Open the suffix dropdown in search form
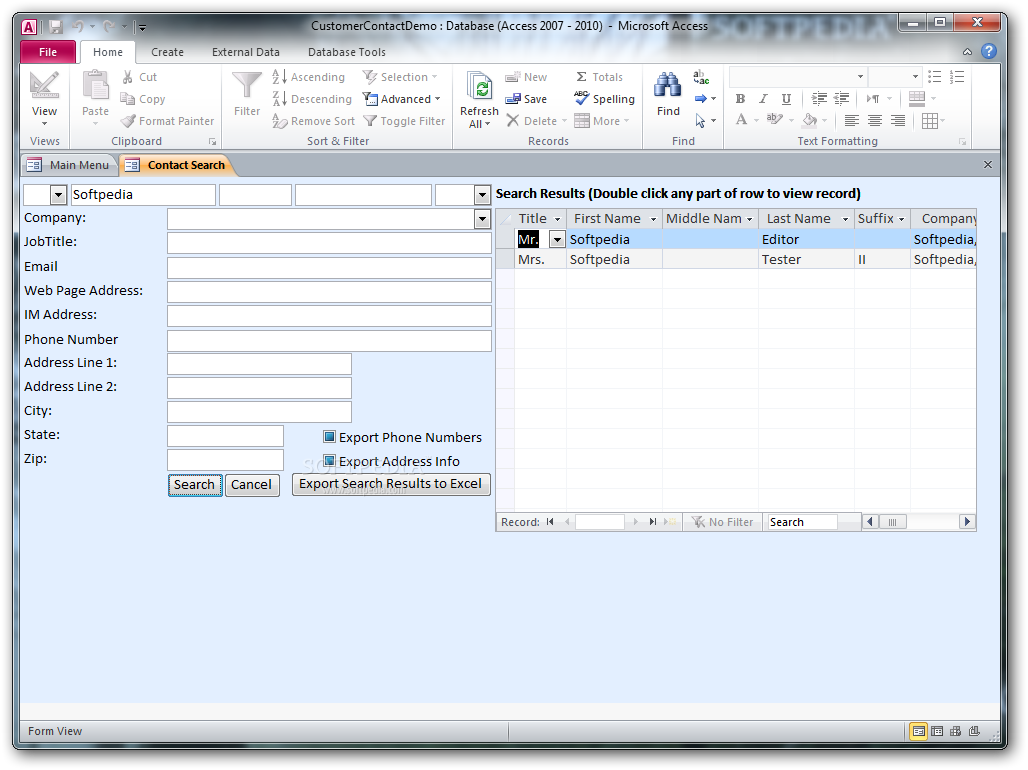This screenshot has width=1028, height=770. pyautogui.click(x=483, y=195)
